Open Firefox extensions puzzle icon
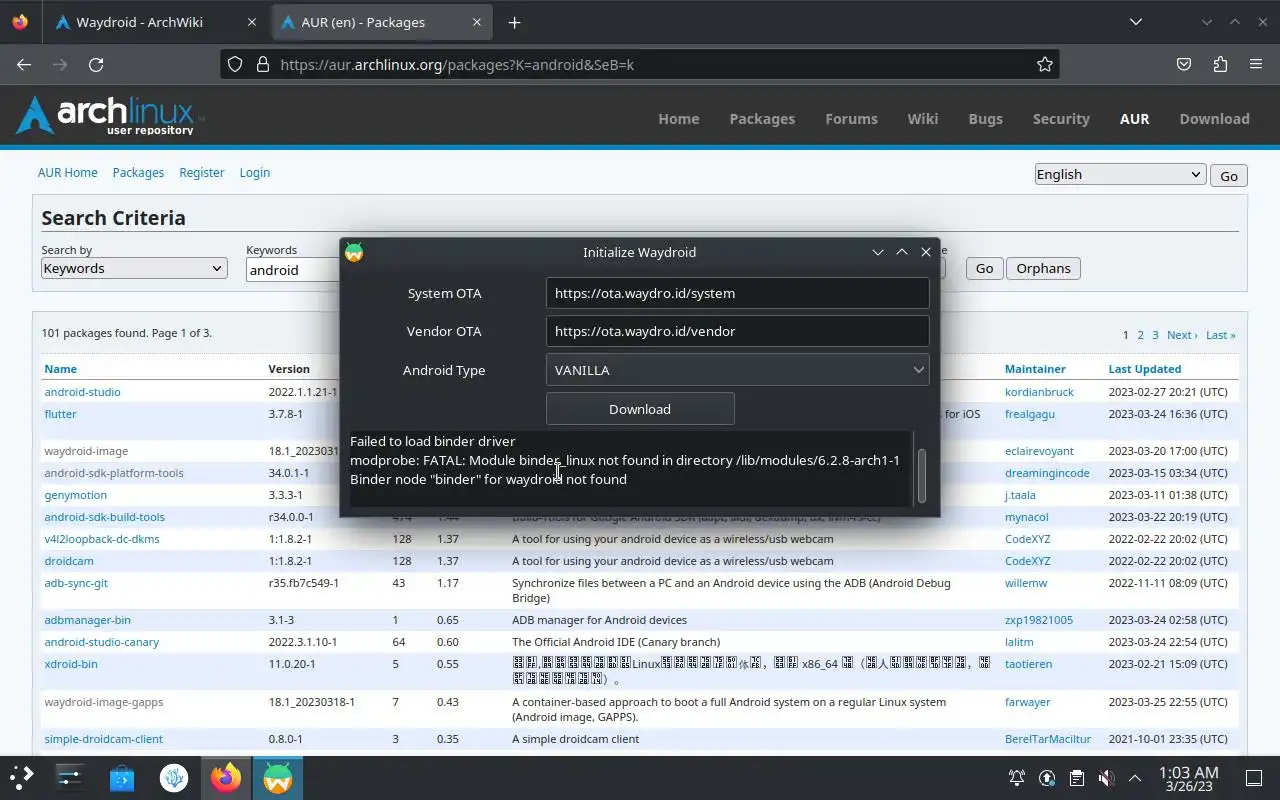The width and height of the screenshot is (1280, 800). 1220,64
